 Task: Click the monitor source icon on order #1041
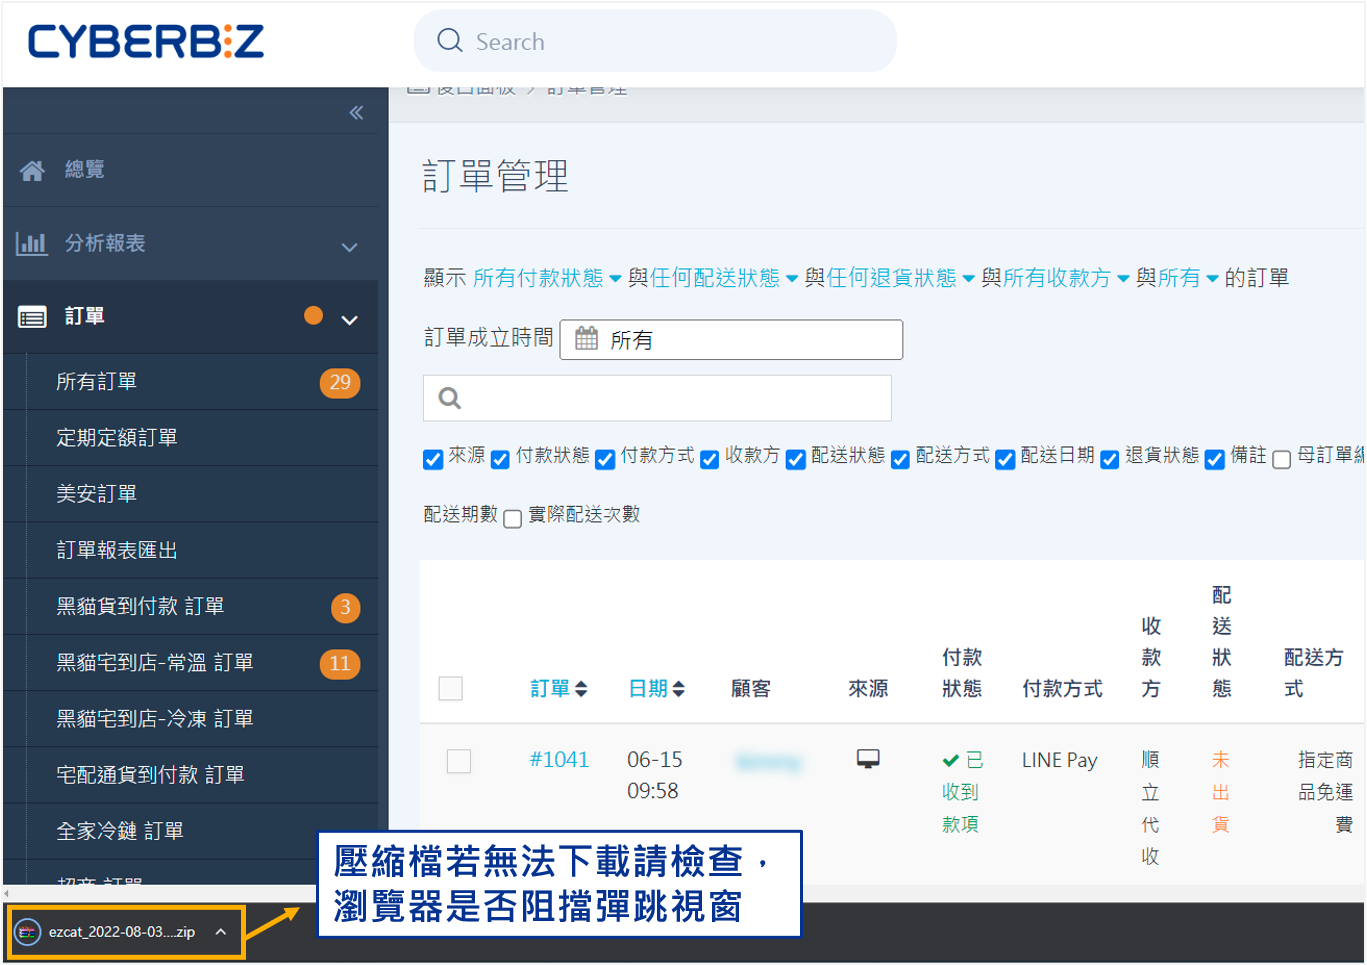(868, 759)
